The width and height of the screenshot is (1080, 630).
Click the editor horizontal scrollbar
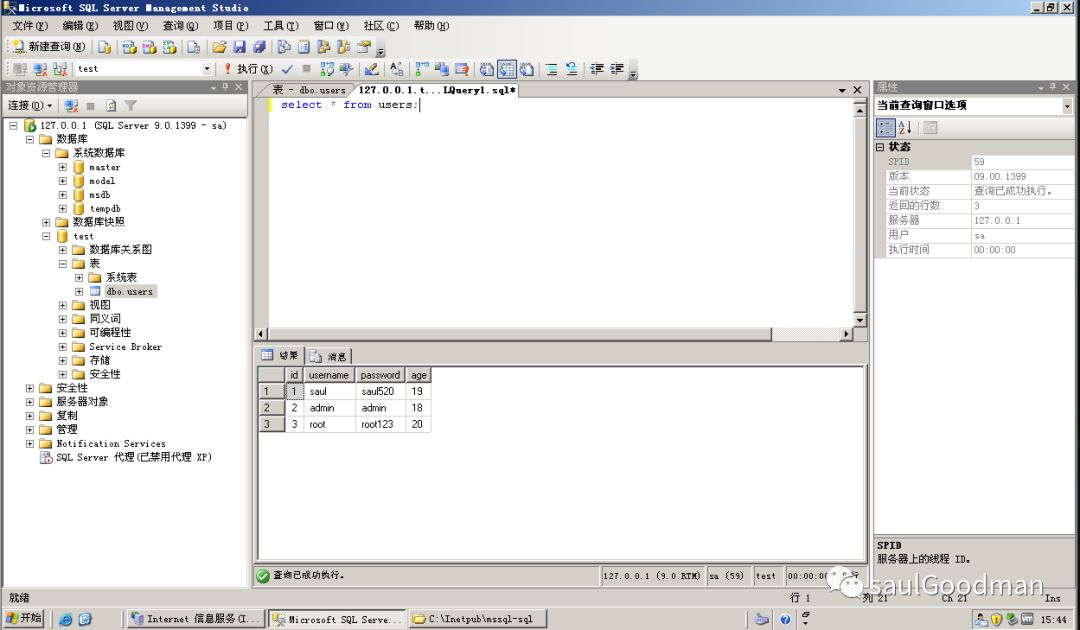tap(518, 334)
